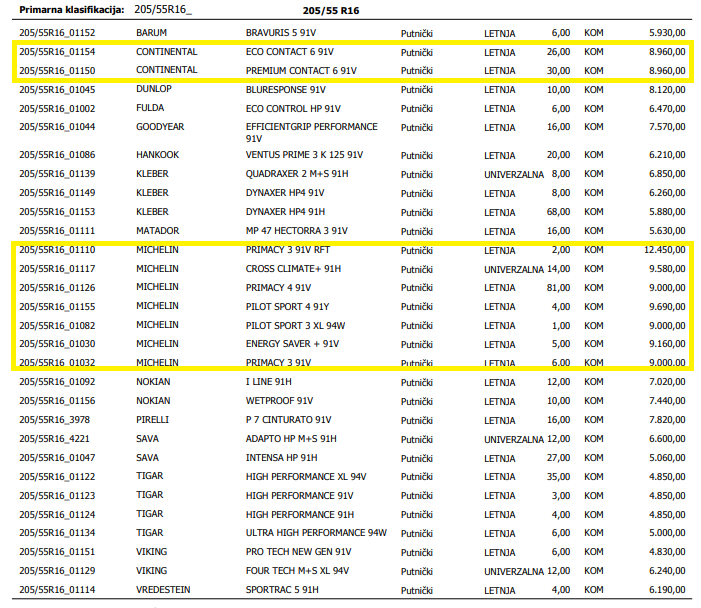Select PREMIUM CONTACT 6 91V text
Image resolution: width=701 pixels, height=608 pixels.
tap(301, 71)
